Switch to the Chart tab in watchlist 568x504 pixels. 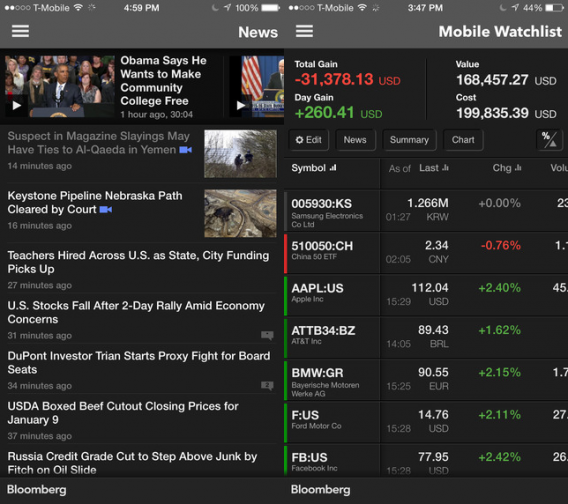pyautogui.click(x=463, y=140)
